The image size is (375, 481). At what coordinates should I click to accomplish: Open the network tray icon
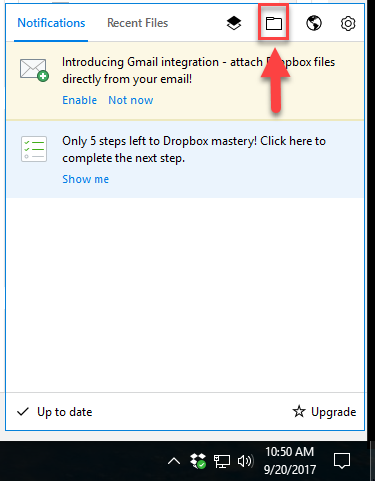click(x=222, y=461)
